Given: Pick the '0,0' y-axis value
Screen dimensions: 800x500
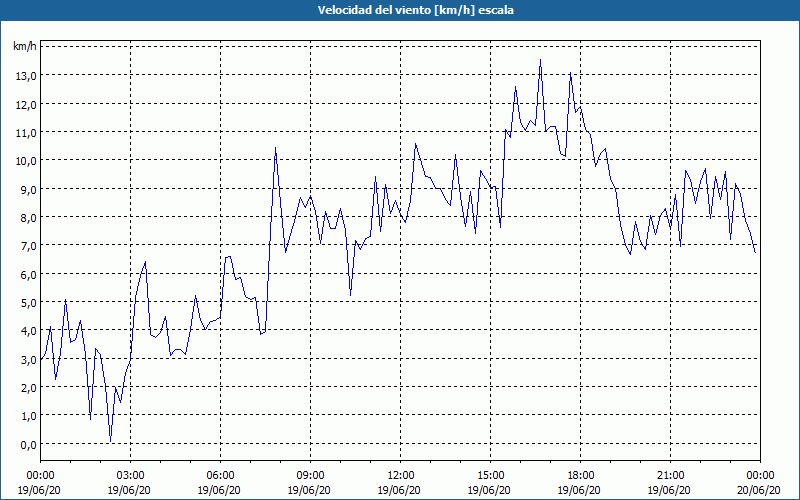Looking at the screenshot, I should point(29,444).
